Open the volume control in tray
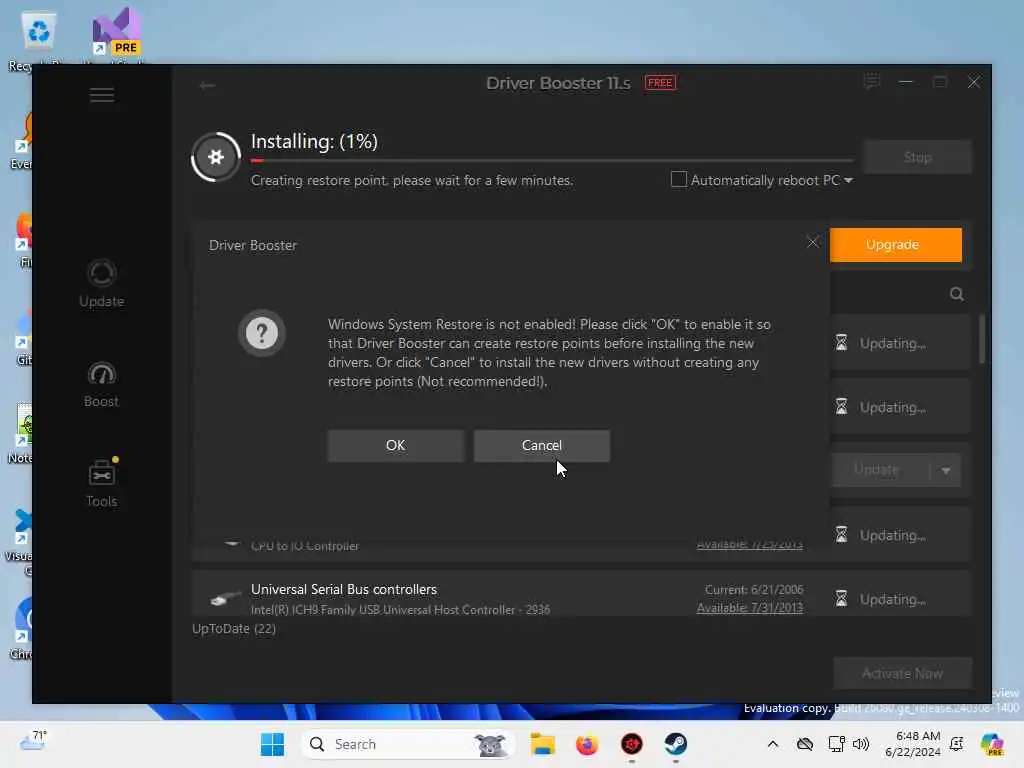 (861, 744)
